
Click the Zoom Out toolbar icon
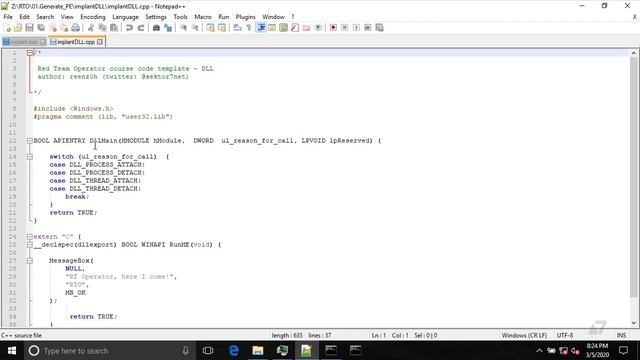pyautogui.click(x=195, y=28)
